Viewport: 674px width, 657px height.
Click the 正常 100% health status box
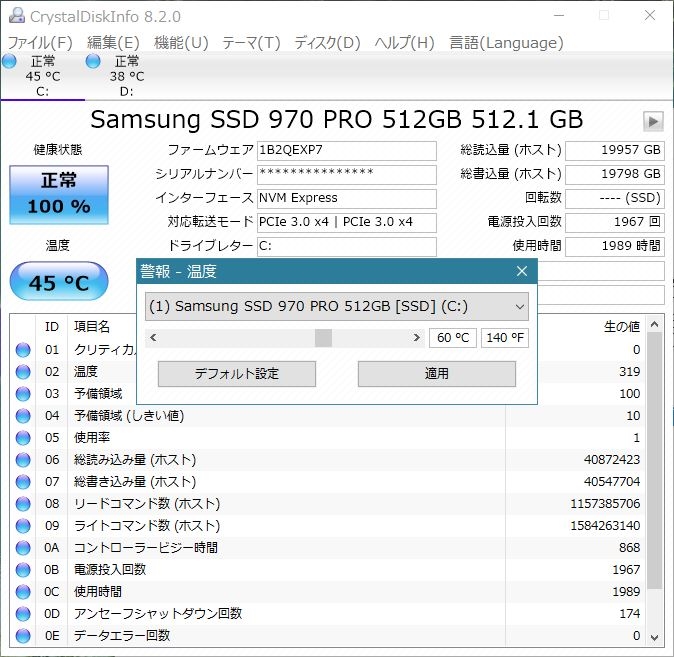tap(59, 194)
